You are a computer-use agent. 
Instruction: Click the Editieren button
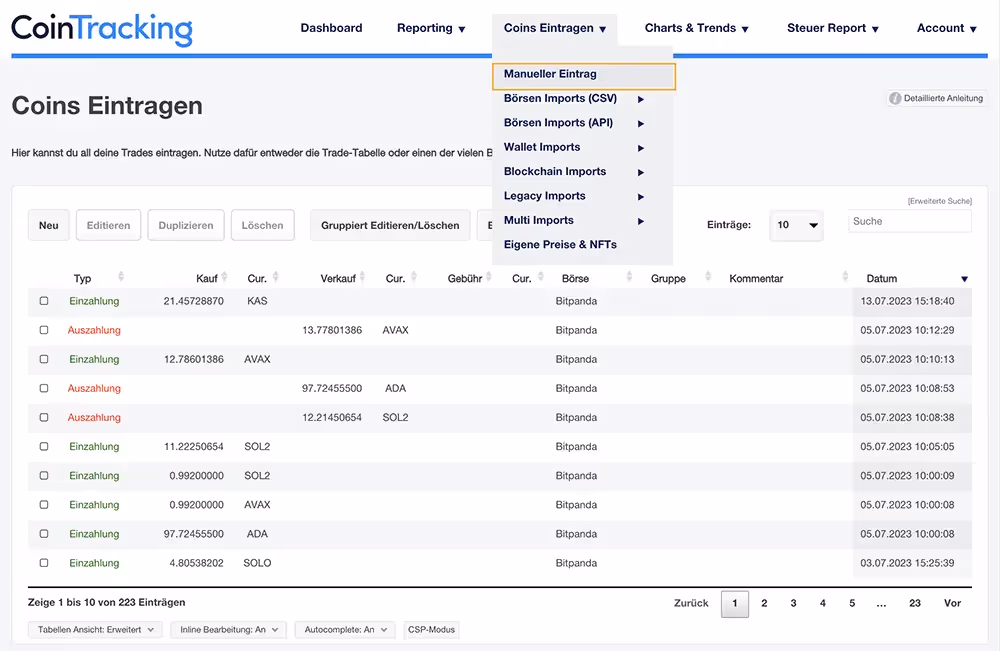108,225
